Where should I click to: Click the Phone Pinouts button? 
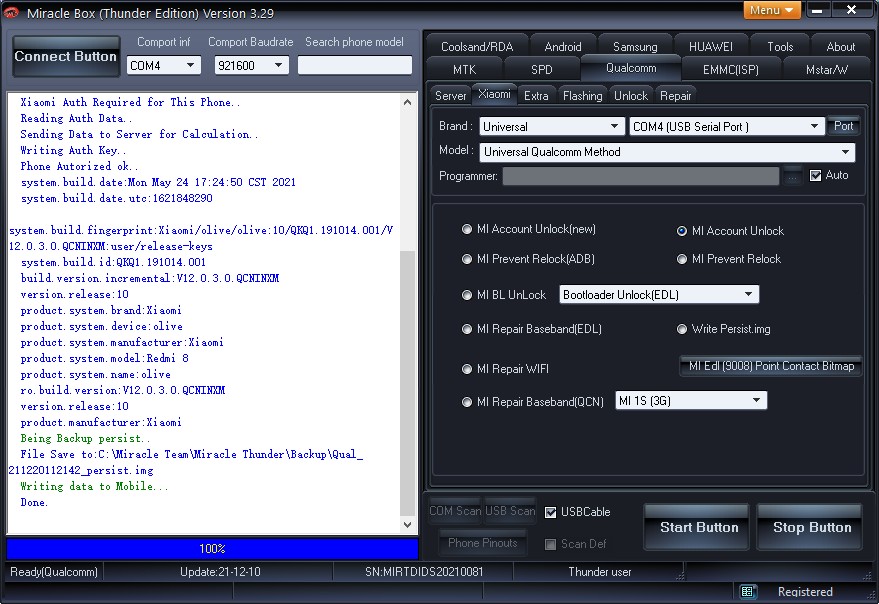point(483,543)
